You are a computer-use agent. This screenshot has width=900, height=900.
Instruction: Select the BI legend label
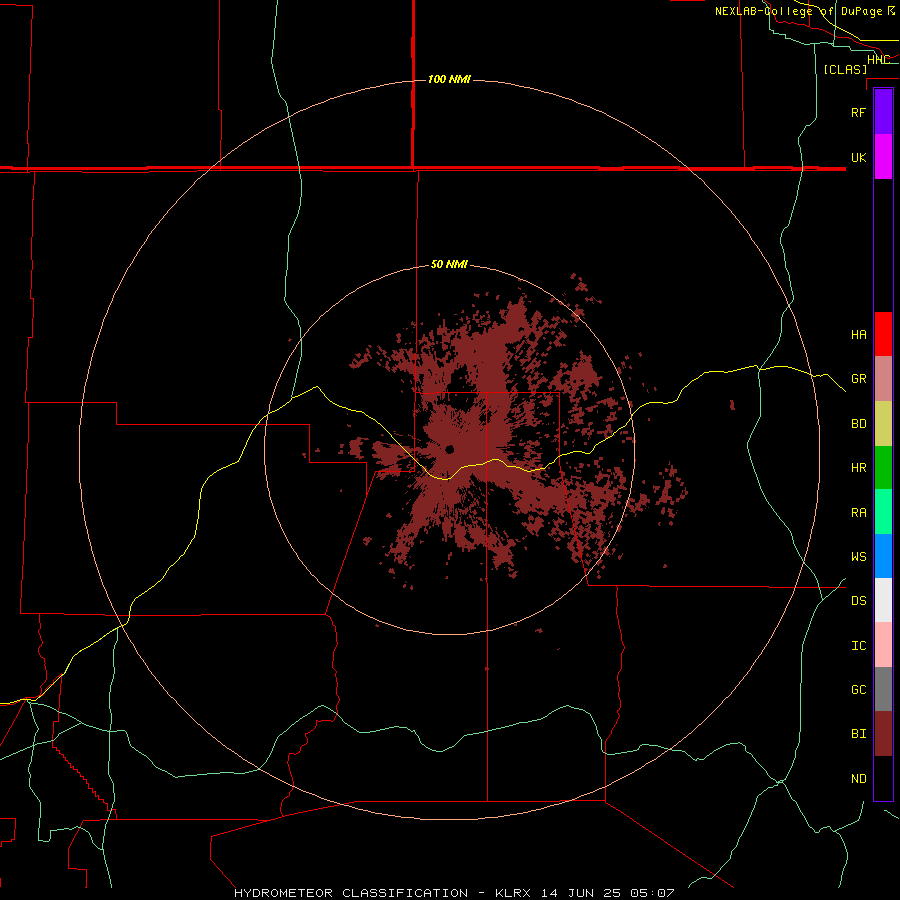(858, 734)
